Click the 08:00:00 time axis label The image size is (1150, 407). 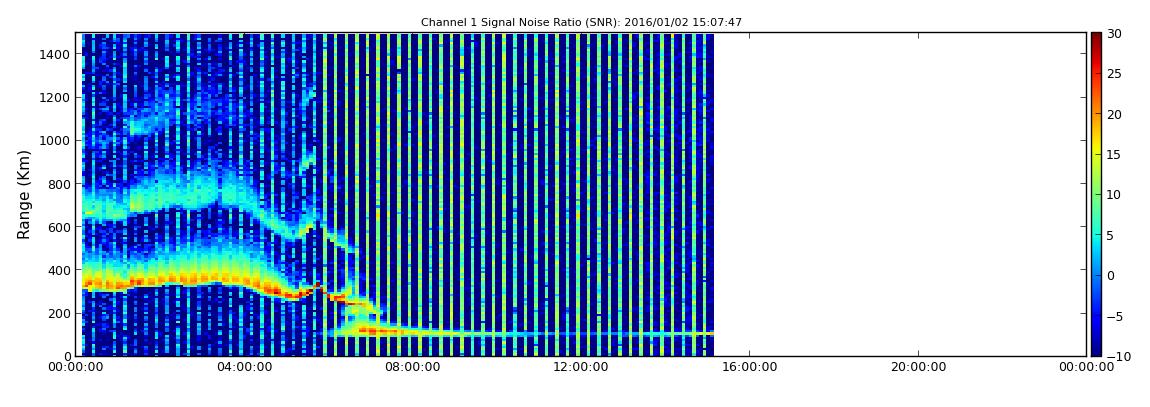click(x=412, y=367)
